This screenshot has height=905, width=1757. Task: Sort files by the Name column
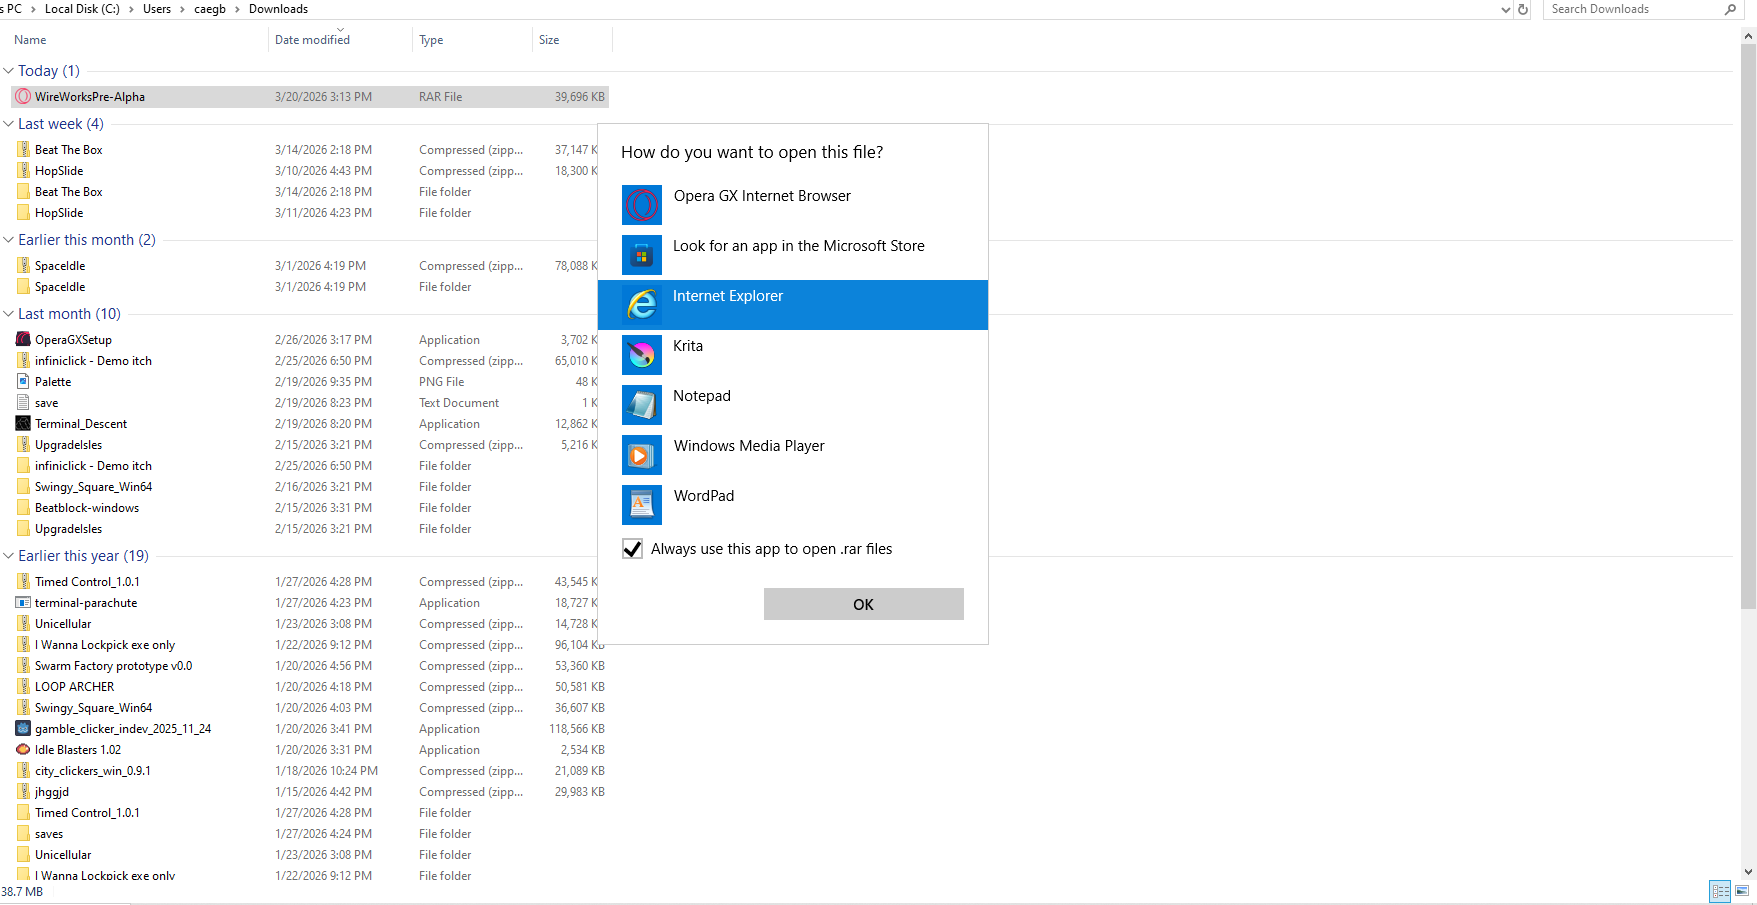pos(30,40)
